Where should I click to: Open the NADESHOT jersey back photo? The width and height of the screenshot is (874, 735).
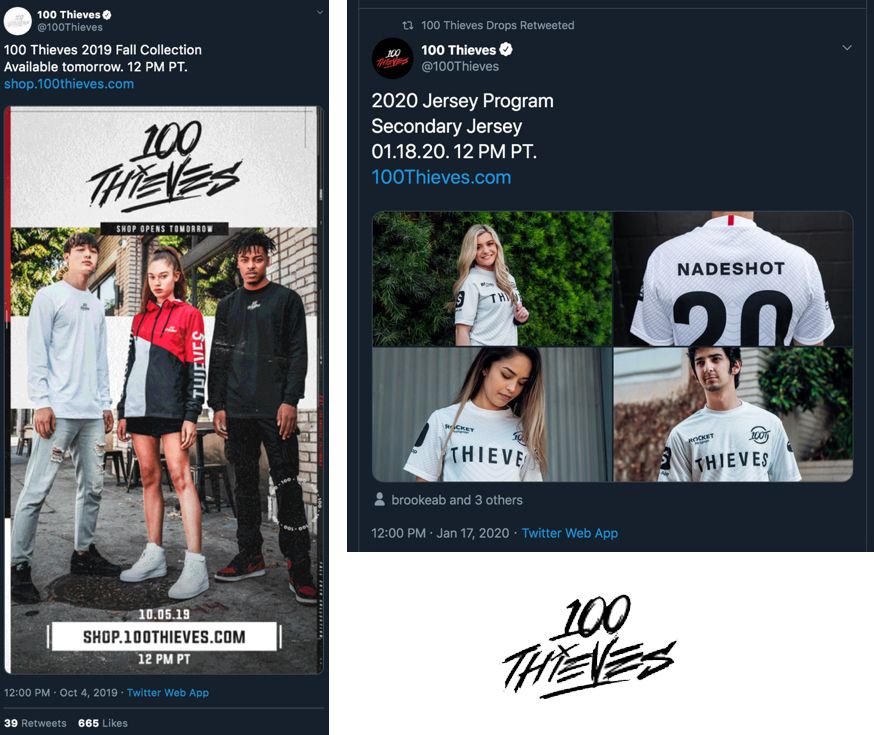coord(733,279)
